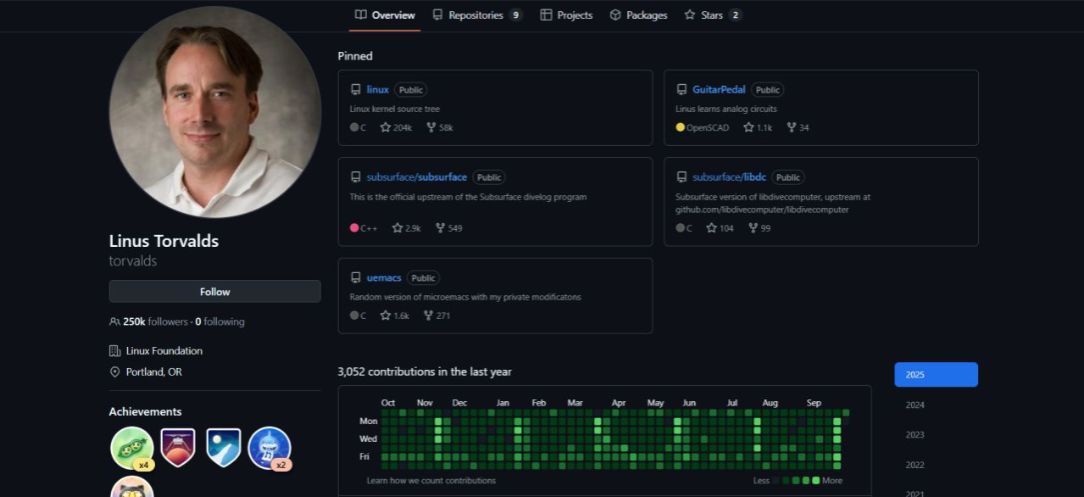The image size is (1084, 497).
Task: Click the Packages cube icon
Action: coord(615,15)
